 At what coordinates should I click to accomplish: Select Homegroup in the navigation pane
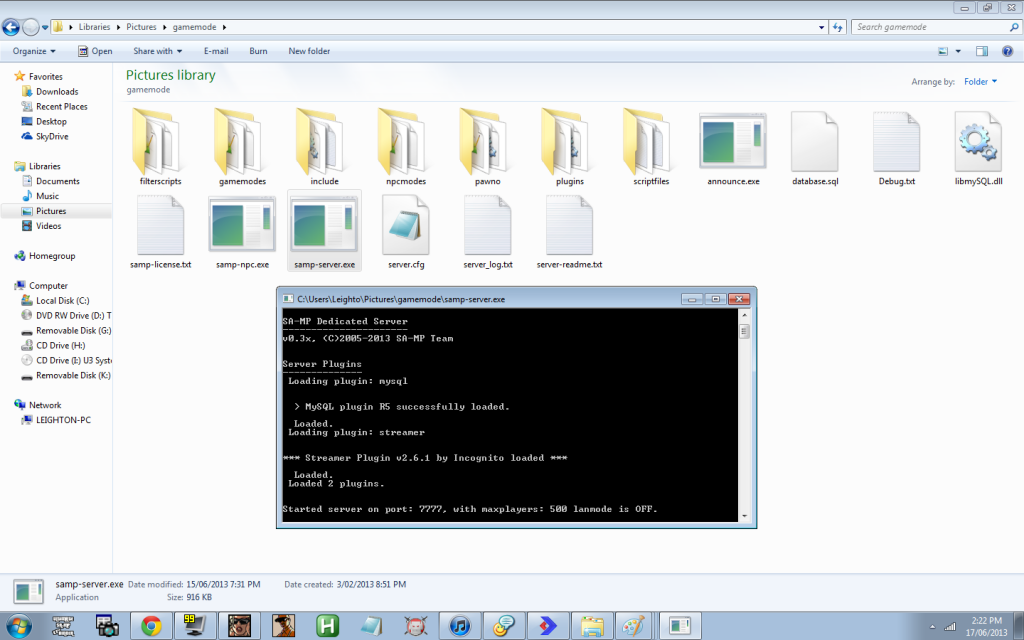pyautogui.click(x=52, y=256)
